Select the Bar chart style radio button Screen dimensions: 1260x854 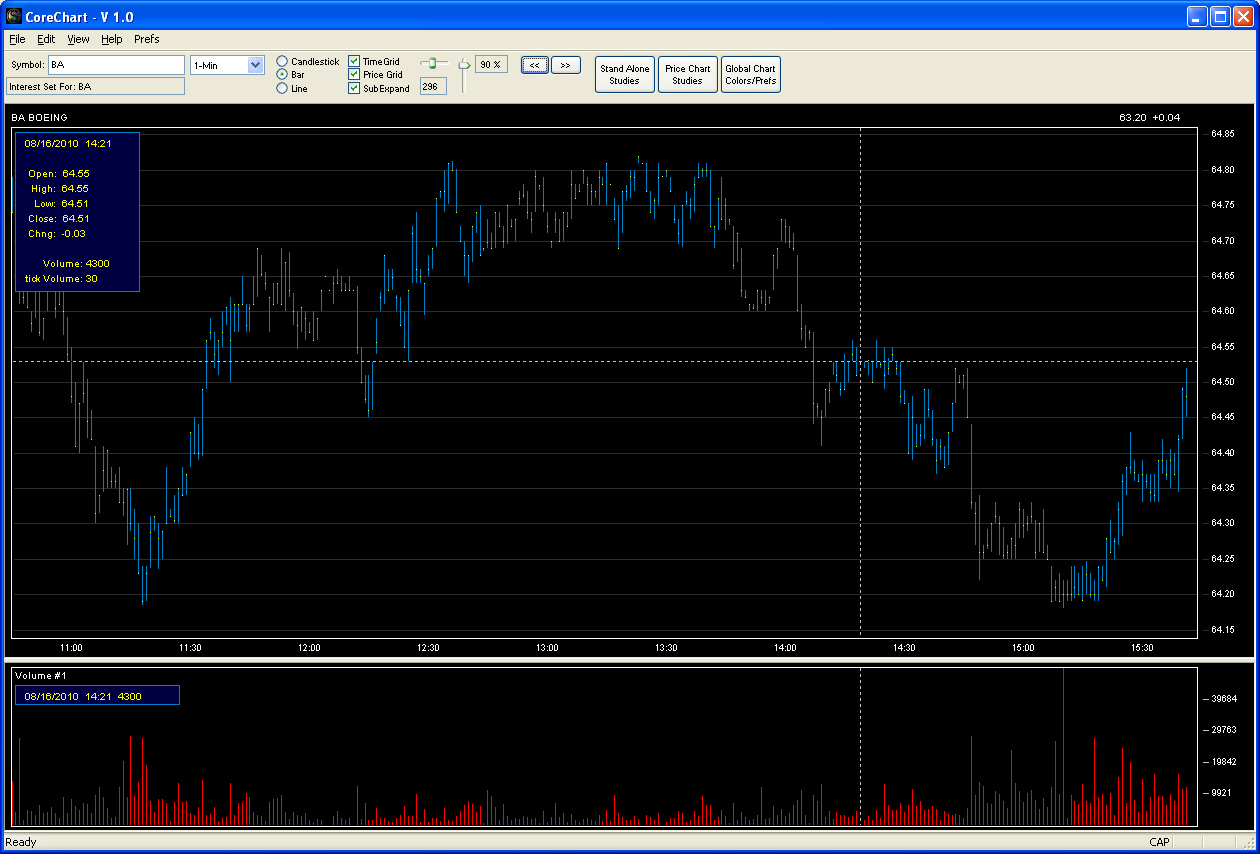[x=282, y=75]
